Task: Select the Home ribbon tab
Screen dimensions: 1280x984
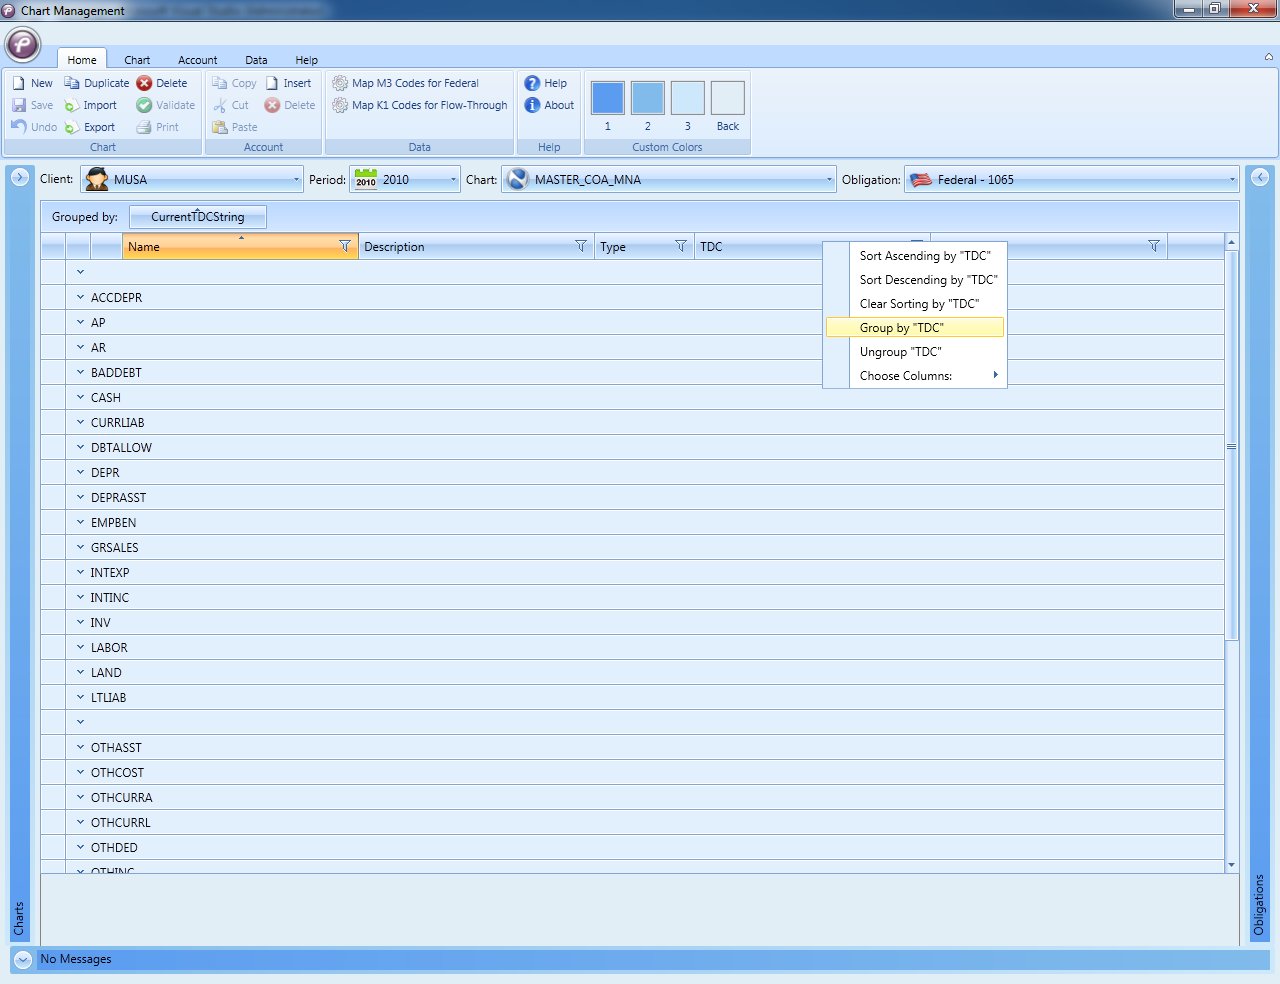Action: click(82, 60)
